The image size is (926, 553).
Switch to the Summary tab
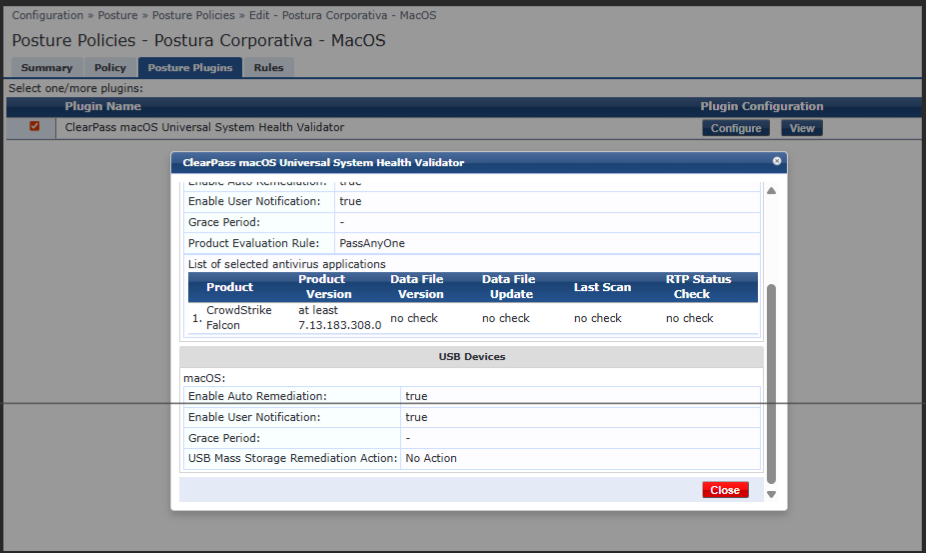[47, 67]
